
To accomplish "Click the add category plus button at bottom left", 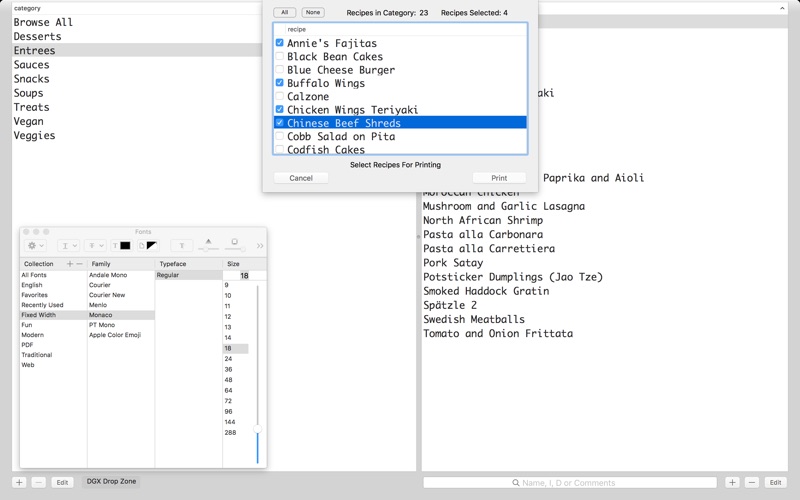I will (x=19, y=482).
